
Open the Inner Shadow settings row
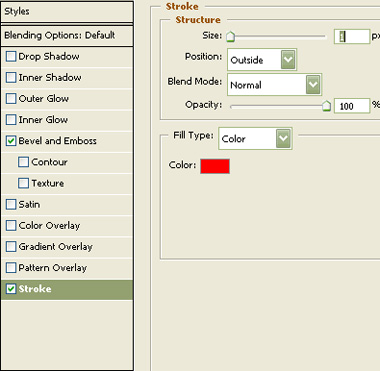coord(67,78)
